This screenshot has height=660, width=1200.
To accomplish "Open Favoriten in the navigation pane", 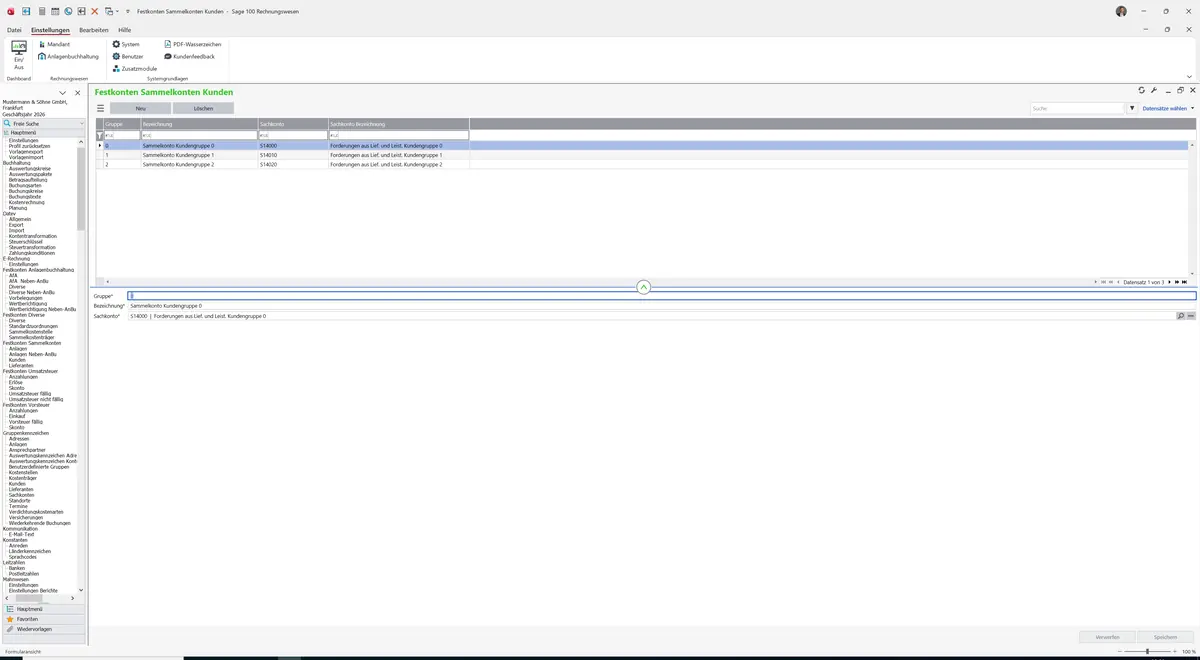I will click(x=43, y=619).
